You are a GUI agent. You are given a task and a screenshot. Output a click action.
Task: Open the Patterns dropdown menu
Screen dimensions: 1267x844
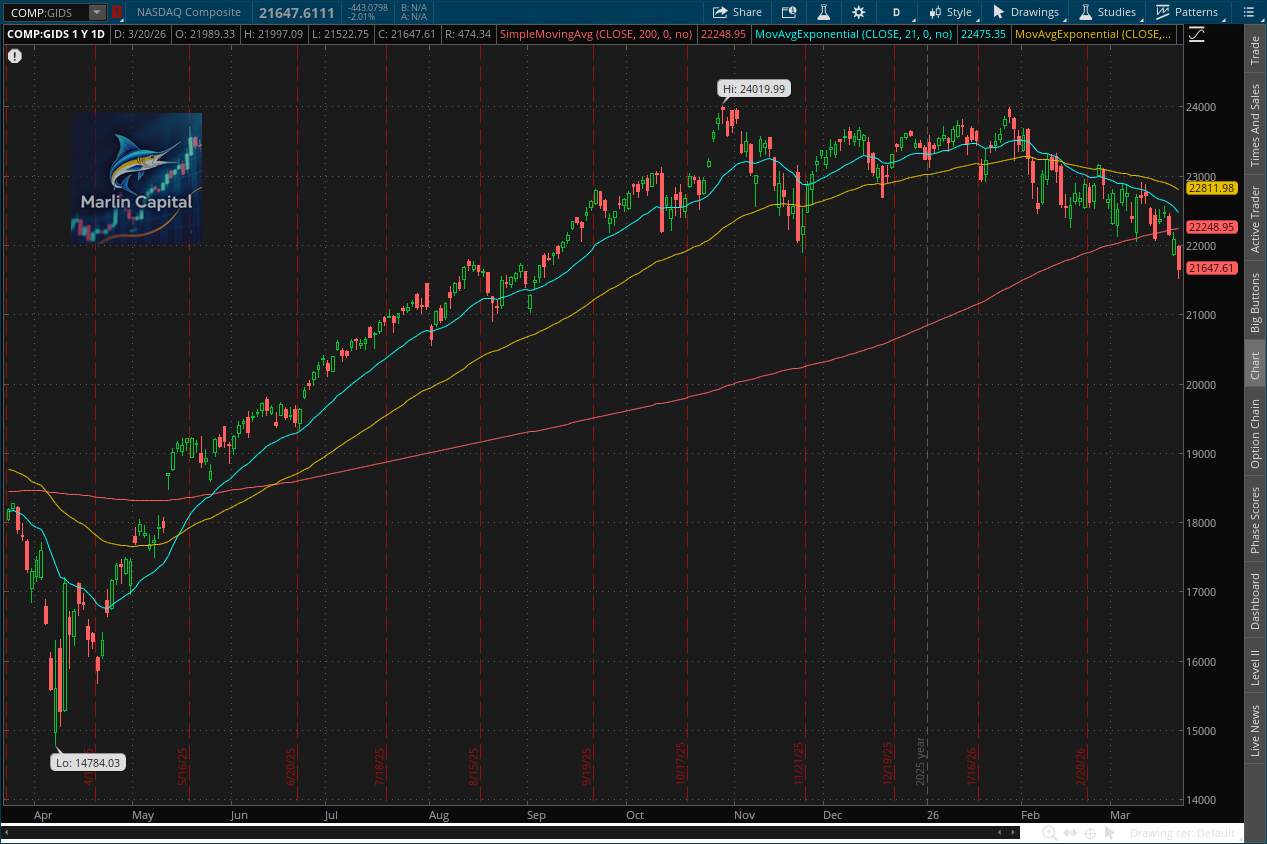(x=1187, y=12)
